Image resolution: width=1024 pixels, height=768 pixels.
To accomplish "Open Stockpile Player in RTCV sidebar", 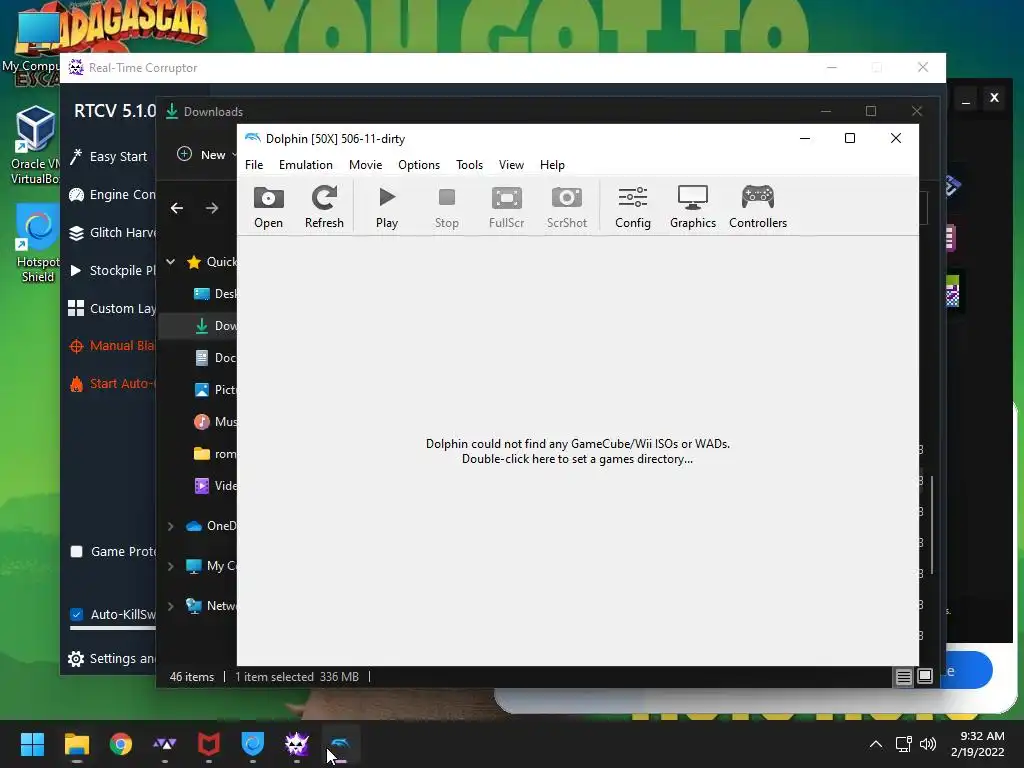I will [111, 270].
